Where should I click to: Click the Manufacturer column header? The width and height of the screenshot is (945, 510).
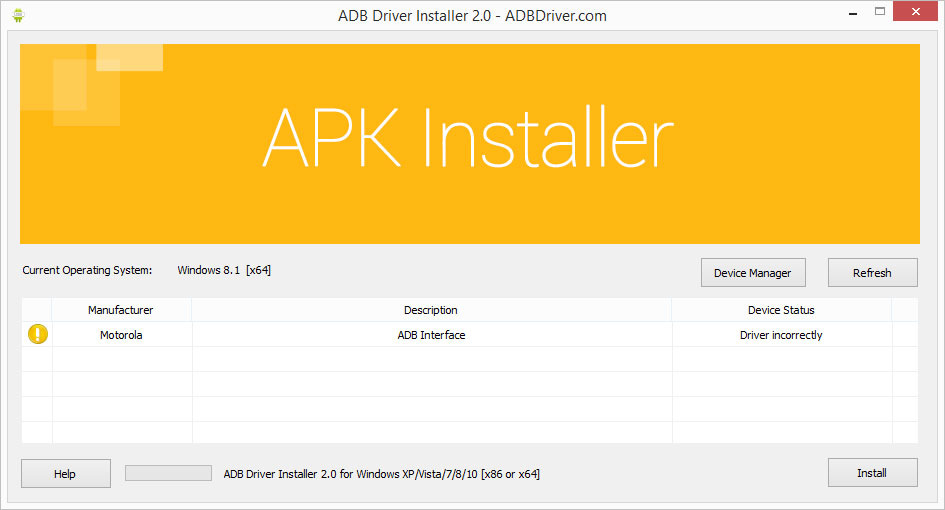(x=121, y=310)
